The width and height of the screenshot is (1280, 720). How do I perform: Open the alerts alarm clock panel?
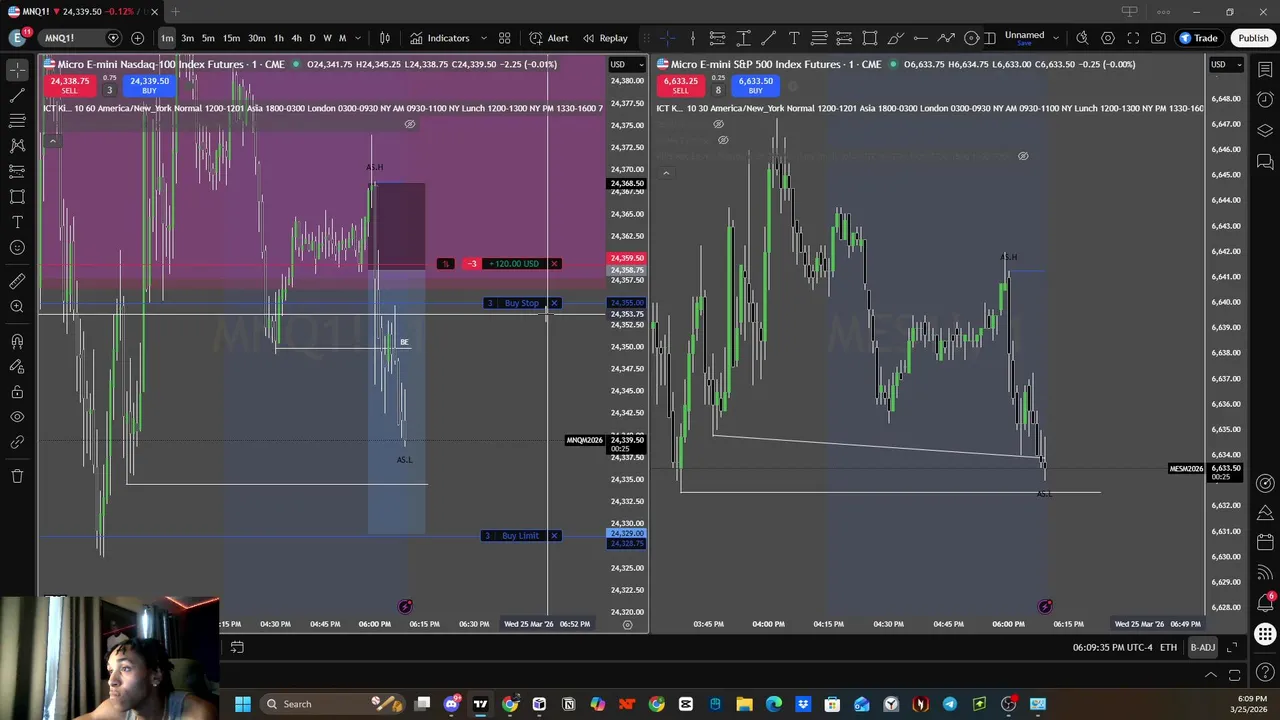click(x=1265, y=100)
